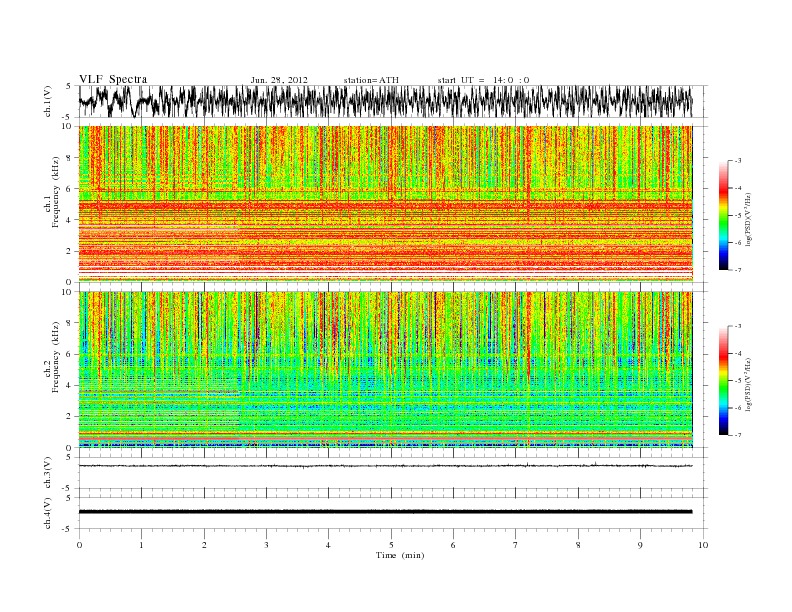
Task: Click the ch.2 Frequency (kHz) axis label
Action: pyautogui.click(x=52, y=356)
